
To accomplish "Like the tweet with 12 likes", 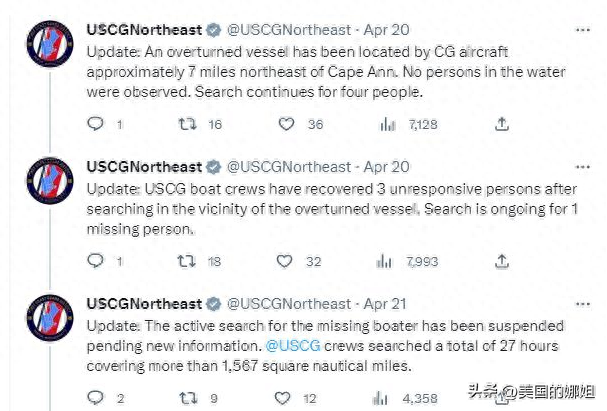I will click(282, 398).
